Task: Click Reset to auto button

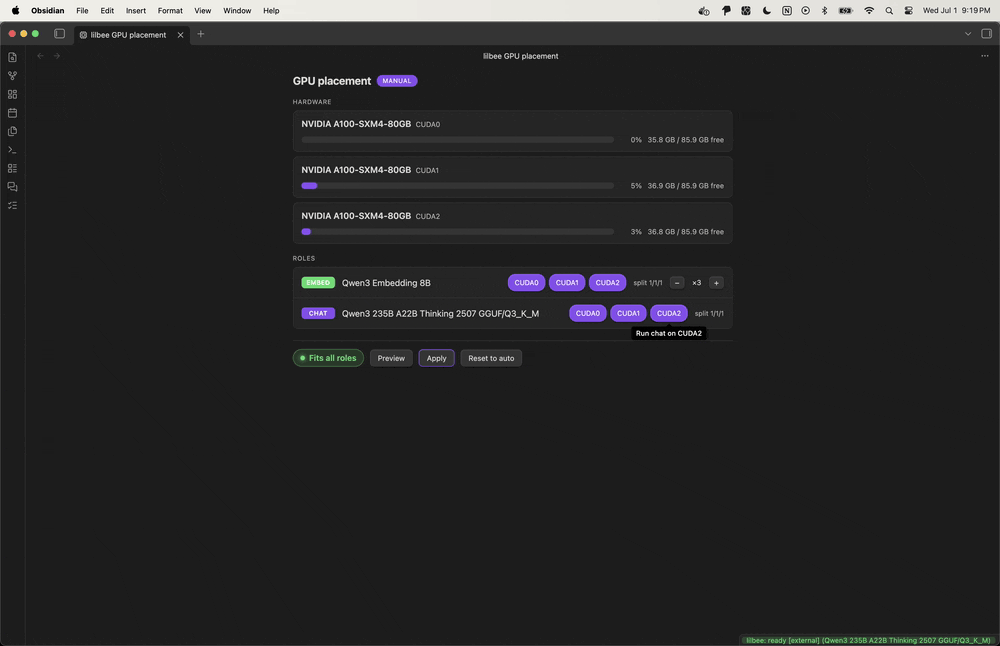Action: (491, 358)
